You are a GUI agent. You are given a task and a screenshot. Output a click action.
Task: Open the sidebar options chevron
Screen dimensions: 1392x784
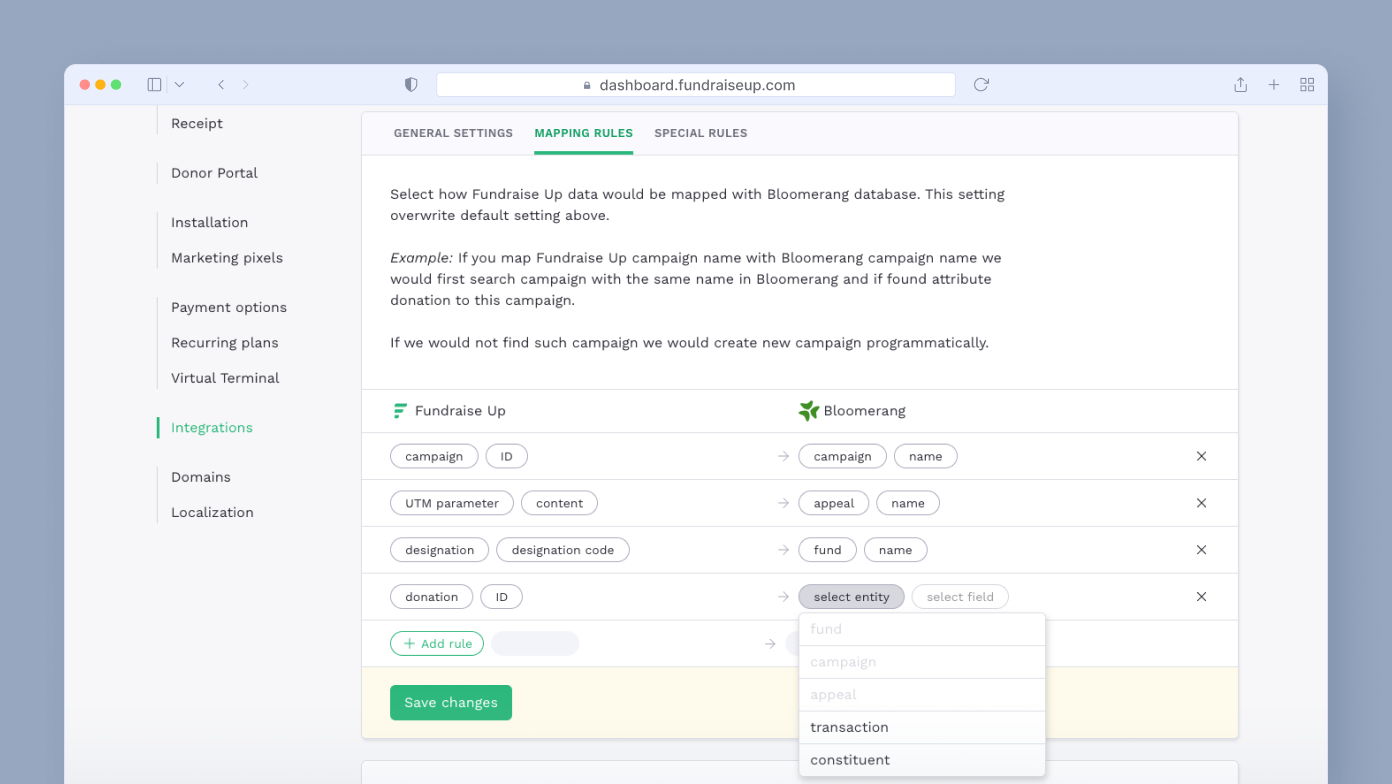pyautogui.click(x=179, y=85)
